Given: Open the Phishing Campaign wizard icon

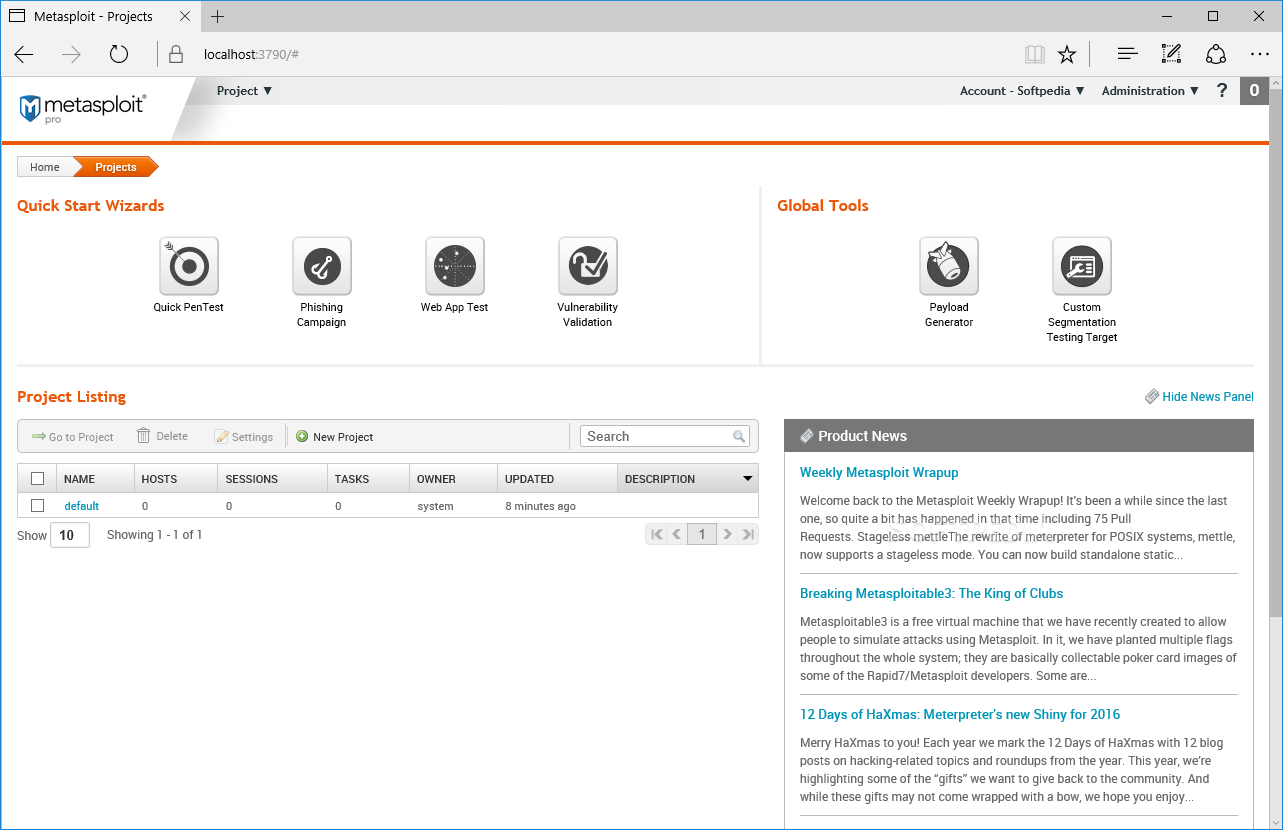Looking at the screenshot, I should [x=321, y=266].
